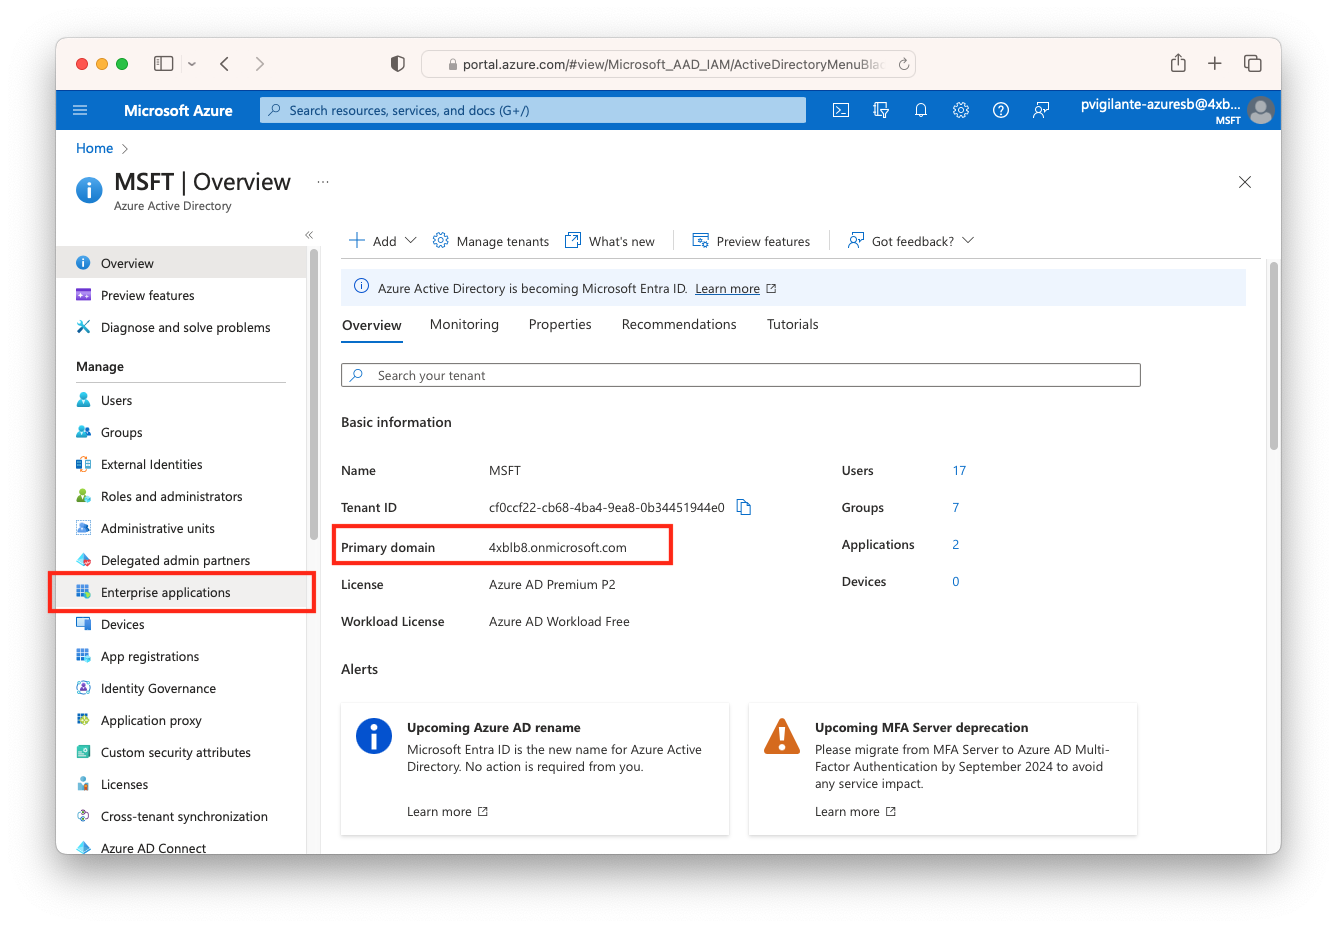Open Azure Cloud Shell from the top bar
The image size is (1337, 928).
point(840,110)
